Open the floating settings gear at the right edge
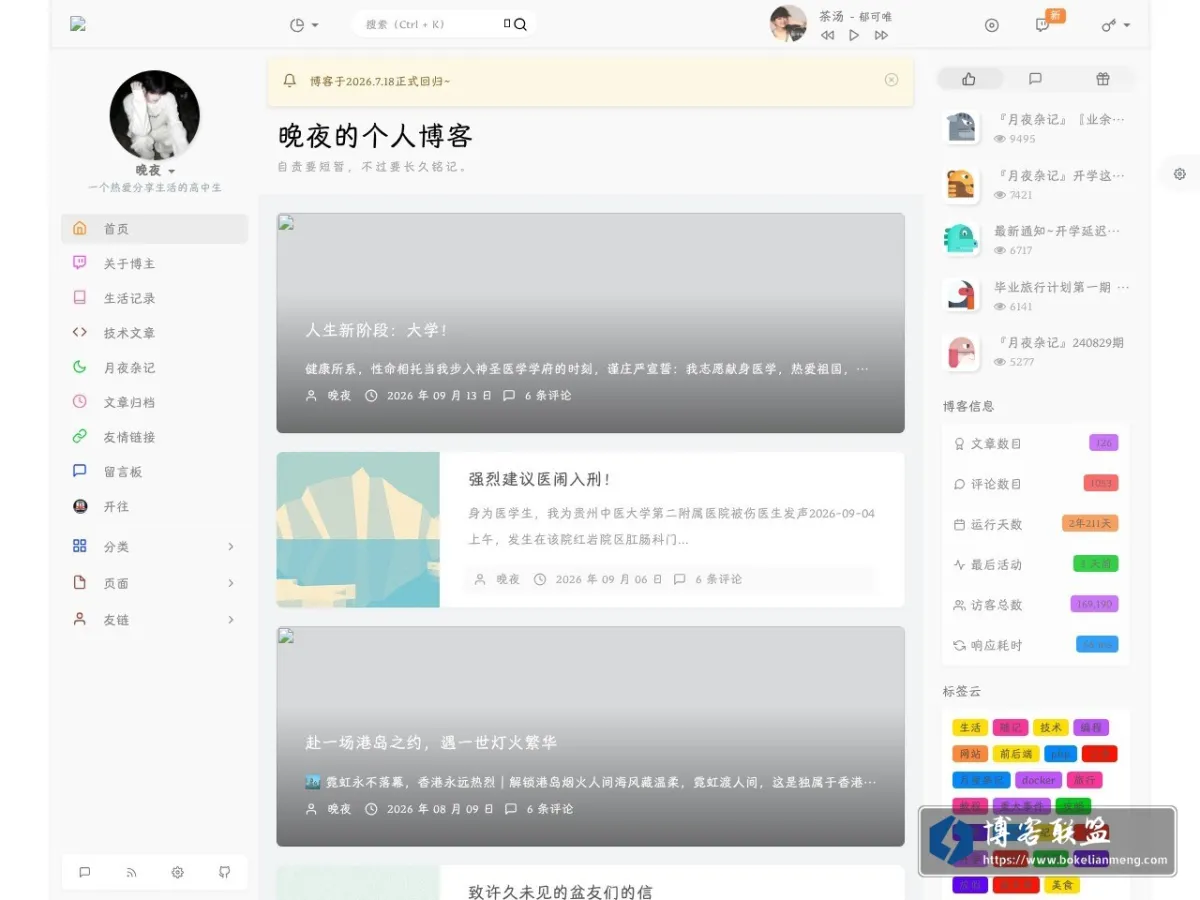Viewport: 1200px width, 900px height. [1180, 174]
